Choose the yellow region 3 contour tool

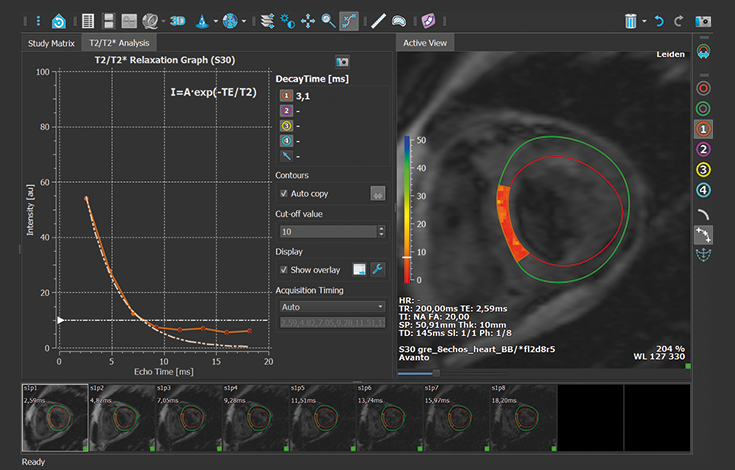pyautogui.click(x=703, y=170)
